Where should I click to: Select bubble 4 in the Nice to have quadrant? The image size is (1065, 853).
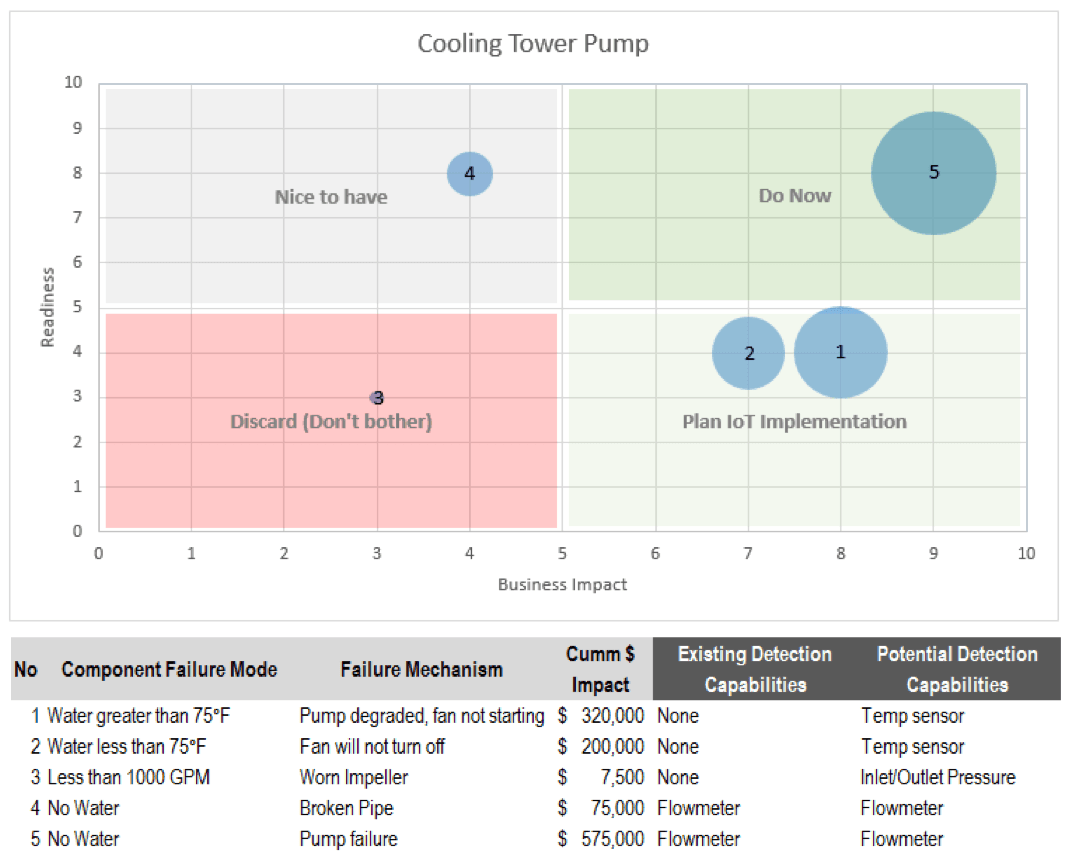click(x=468, y=173)
